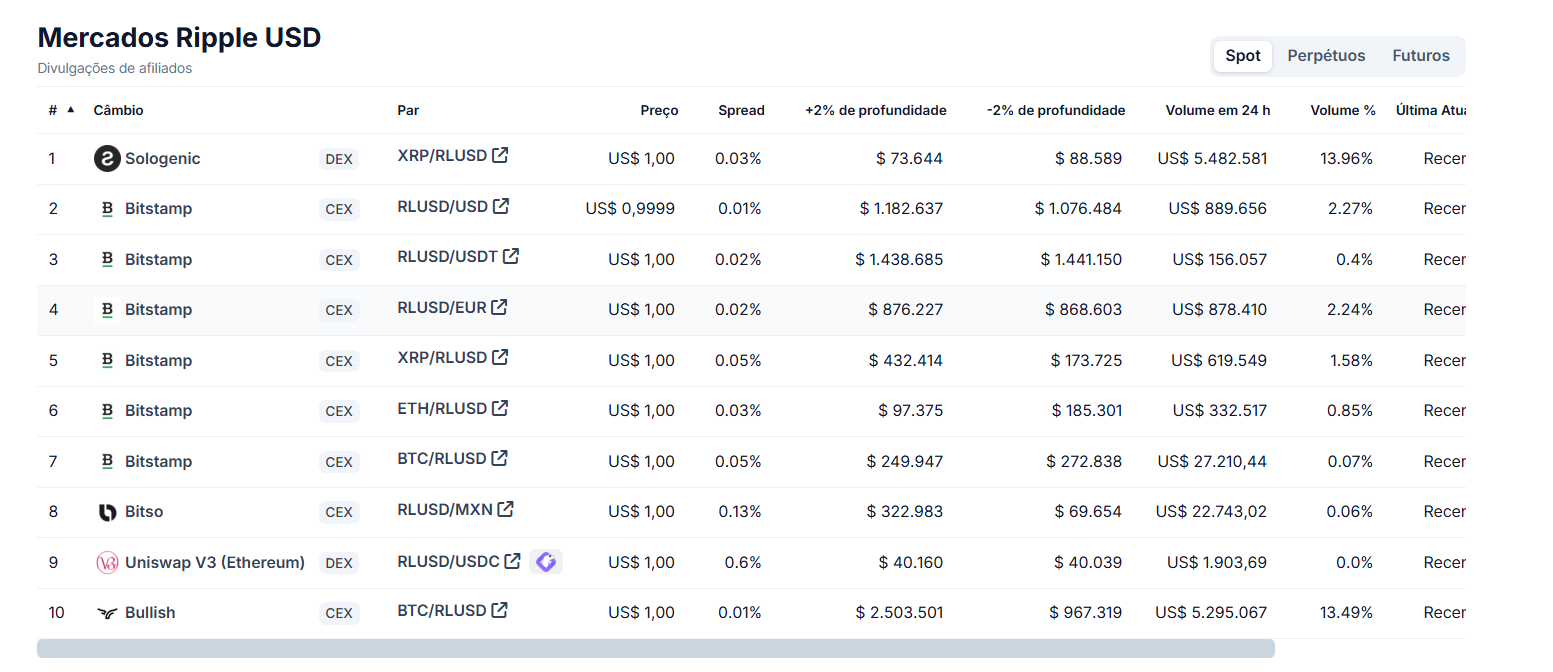The width and height of the screenshot is (1553, 672).
Task: Open external link icon next to ETH/RLUSD
Action: 501,407
